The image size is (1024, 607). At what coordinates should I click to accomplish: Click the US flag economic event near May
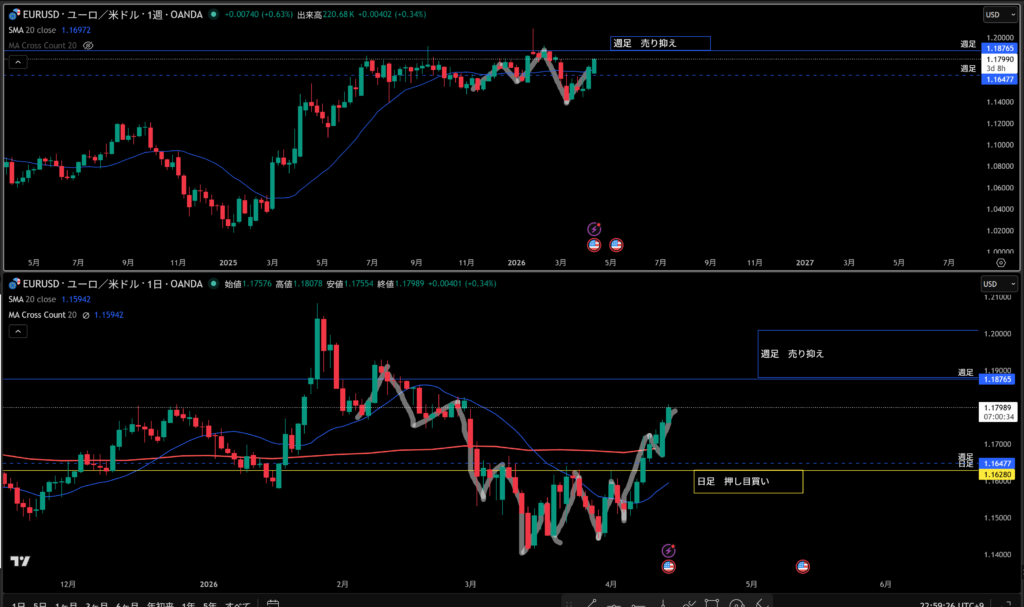click(802, 566)
